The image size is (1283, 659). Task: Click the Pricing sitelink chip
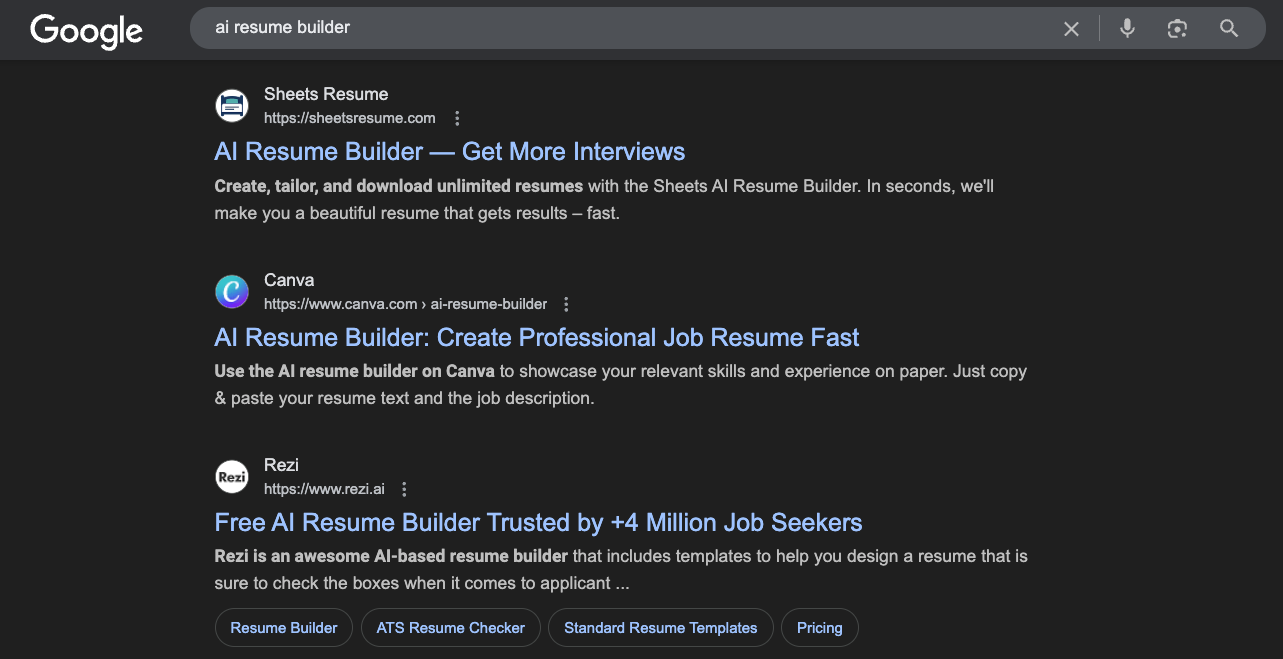[x=820, y=628]
